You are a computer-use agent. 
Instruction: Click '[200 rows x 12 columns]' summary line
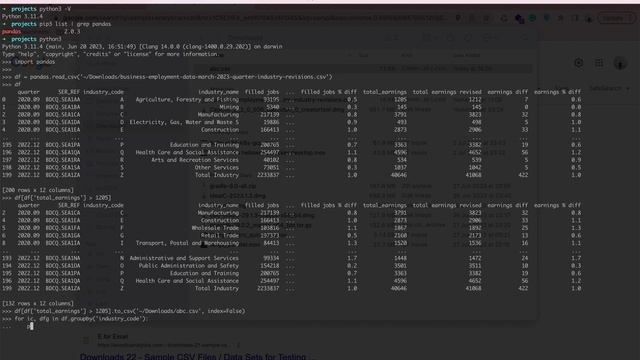(38, 190)
